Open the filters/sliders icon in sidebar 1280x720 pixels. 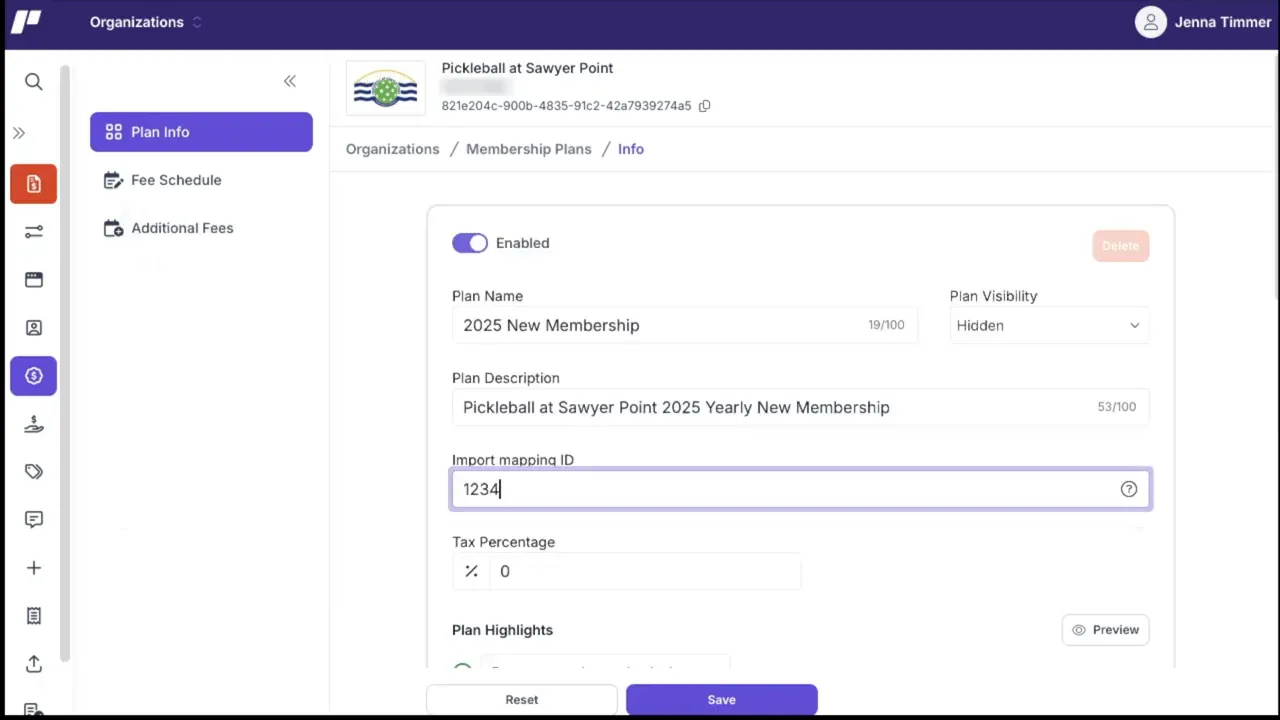pos(33,231)
